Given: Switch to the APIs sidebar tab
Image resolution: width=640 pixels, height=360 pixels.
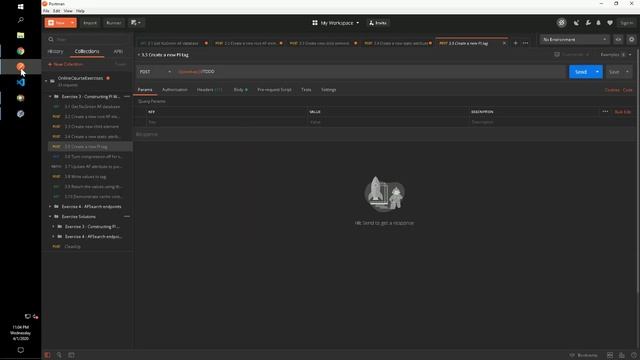Looking at the screenshot, I should 118,51.
